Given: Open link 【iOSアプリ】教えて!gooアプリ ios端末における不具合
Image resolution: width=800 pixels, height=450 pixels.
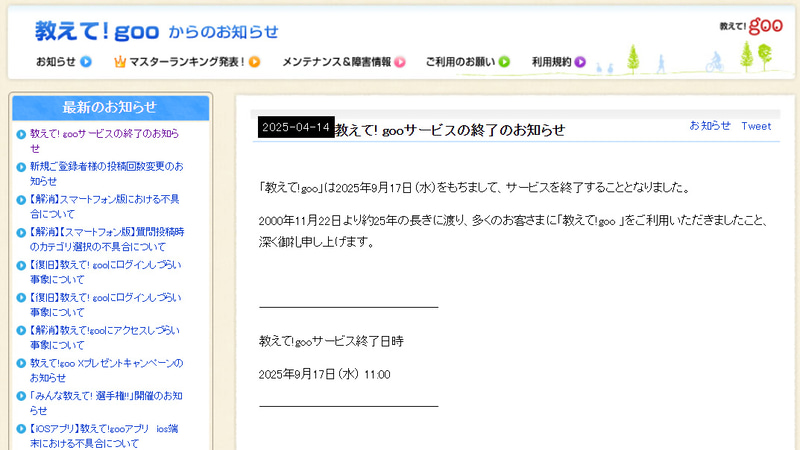Looking at the screenshot, I should pos(104,436).
